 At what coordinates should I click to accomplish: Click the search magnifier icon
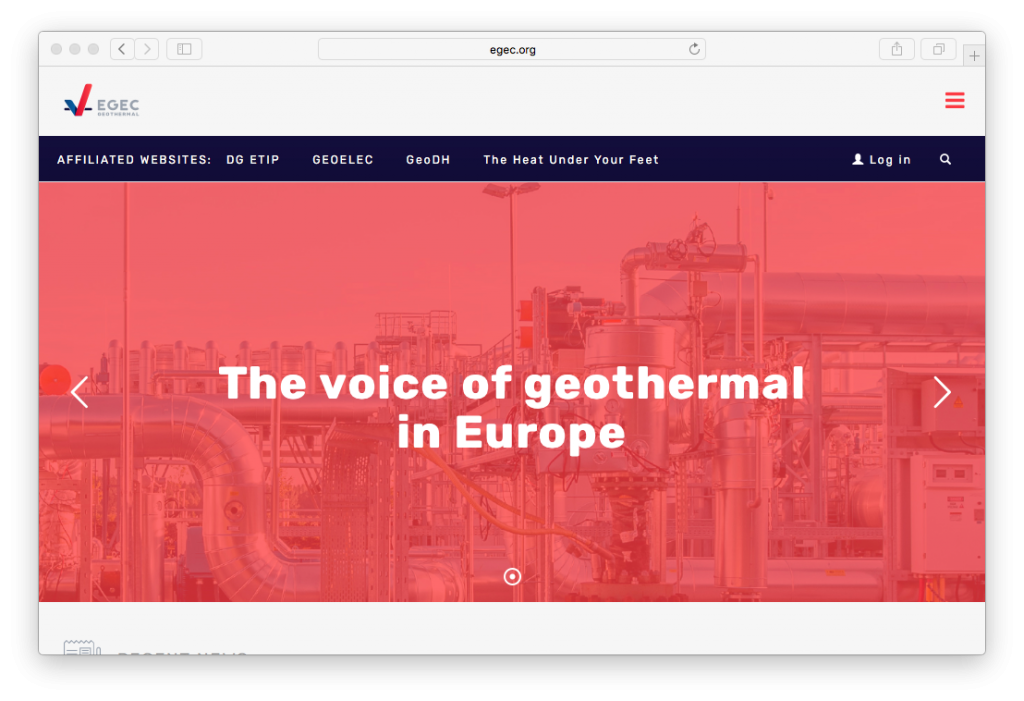pyautogui.click(x=945, y=159)
